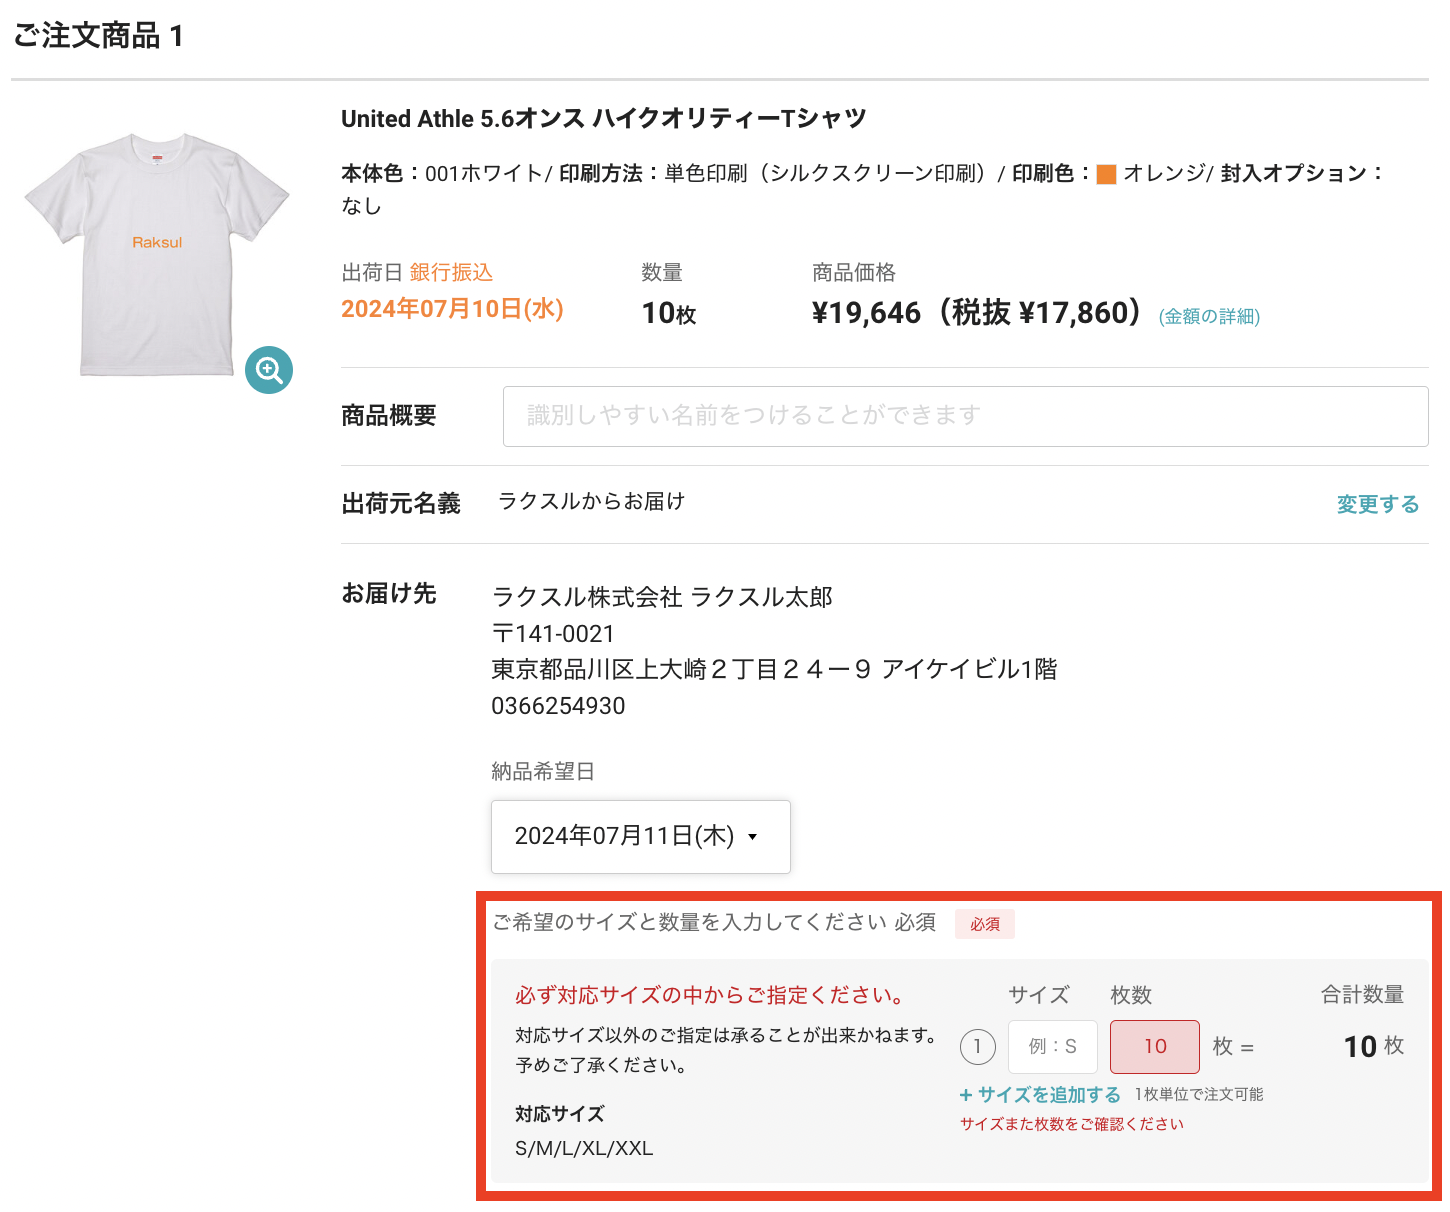This screenshot has width=1450, height=1212.
Task: Click the 合計数量 total 10 枚 value
Action: pos(1374,1046)
